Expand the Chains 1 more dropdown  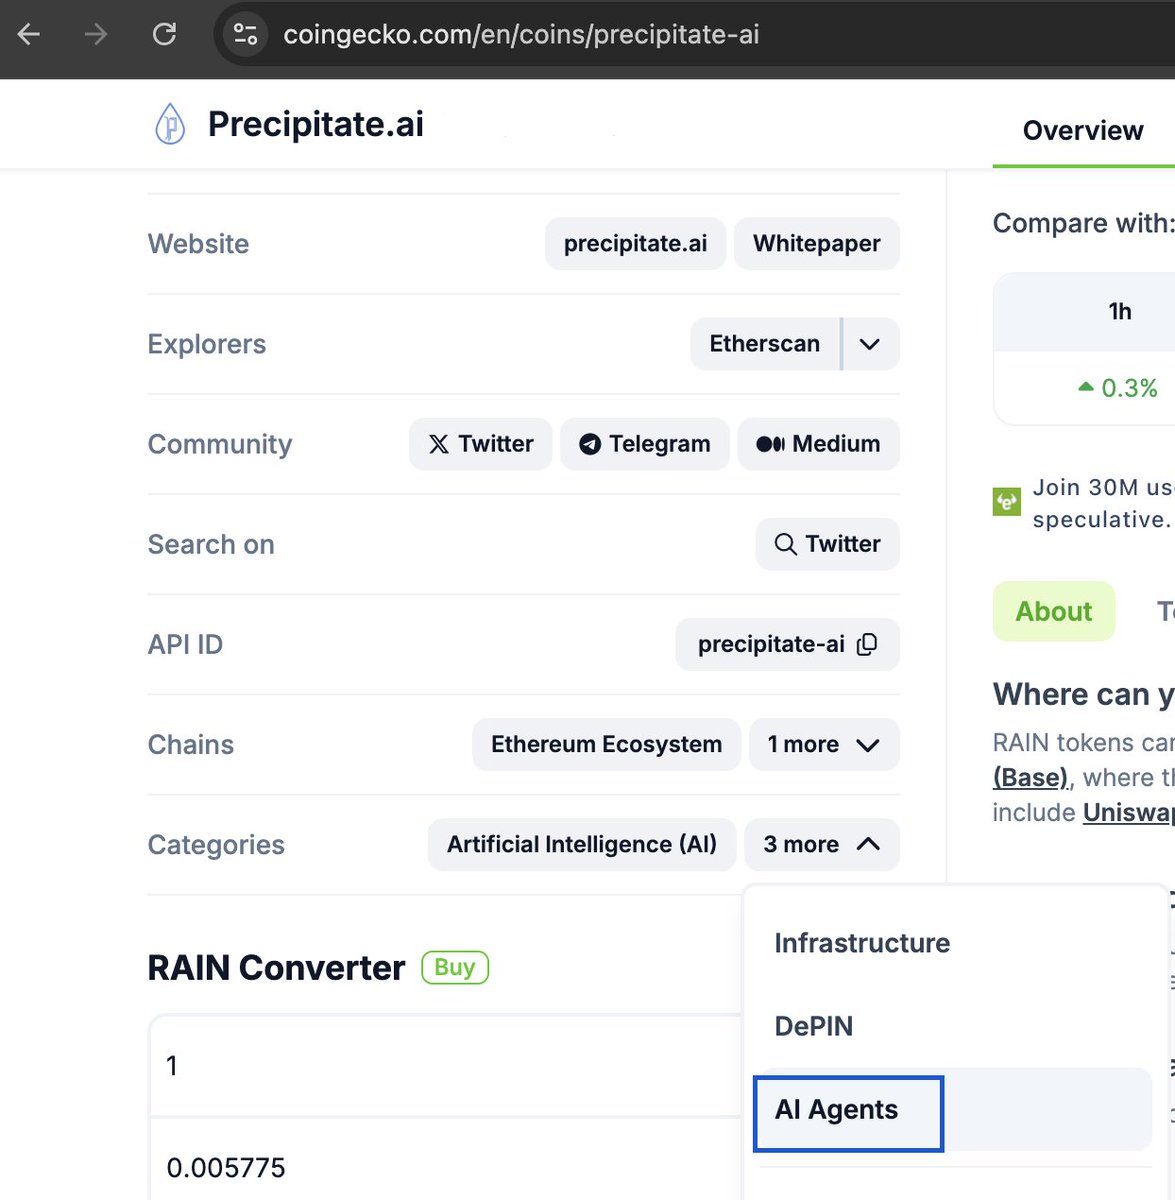click(824, 744)
